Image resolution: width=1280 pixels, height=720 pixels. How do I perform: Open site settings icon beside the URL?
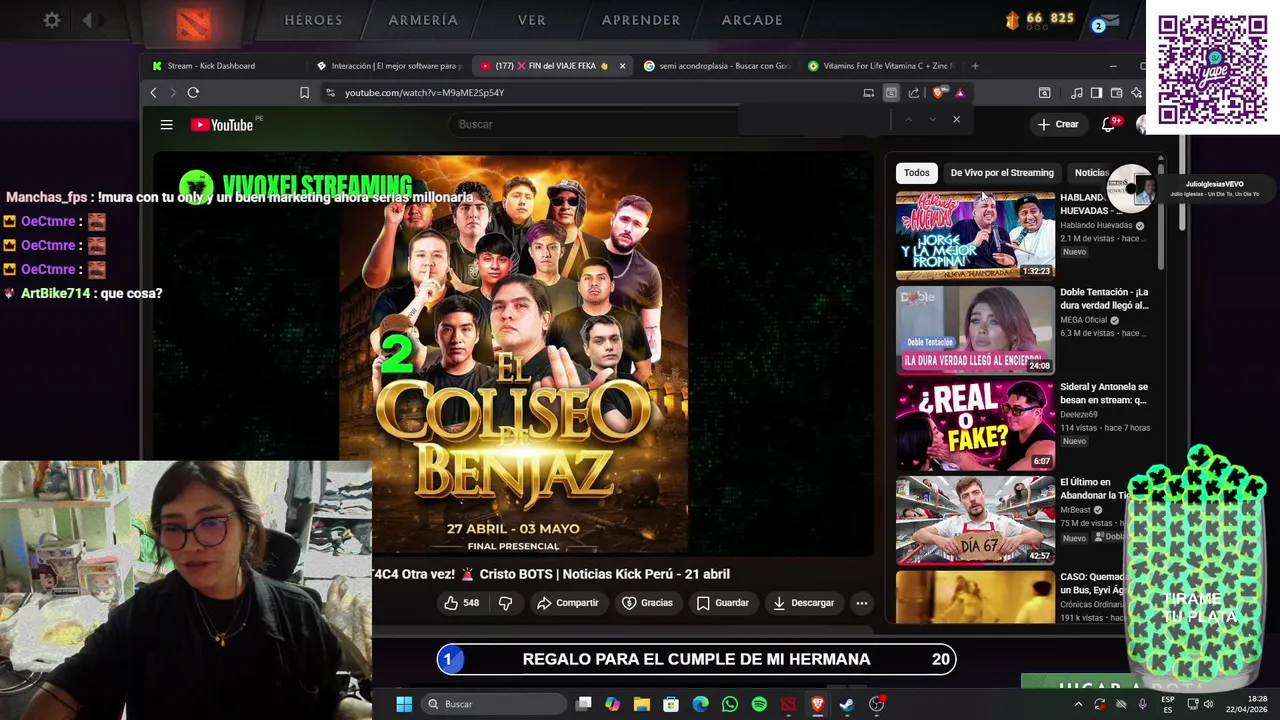tap(330, 93)
